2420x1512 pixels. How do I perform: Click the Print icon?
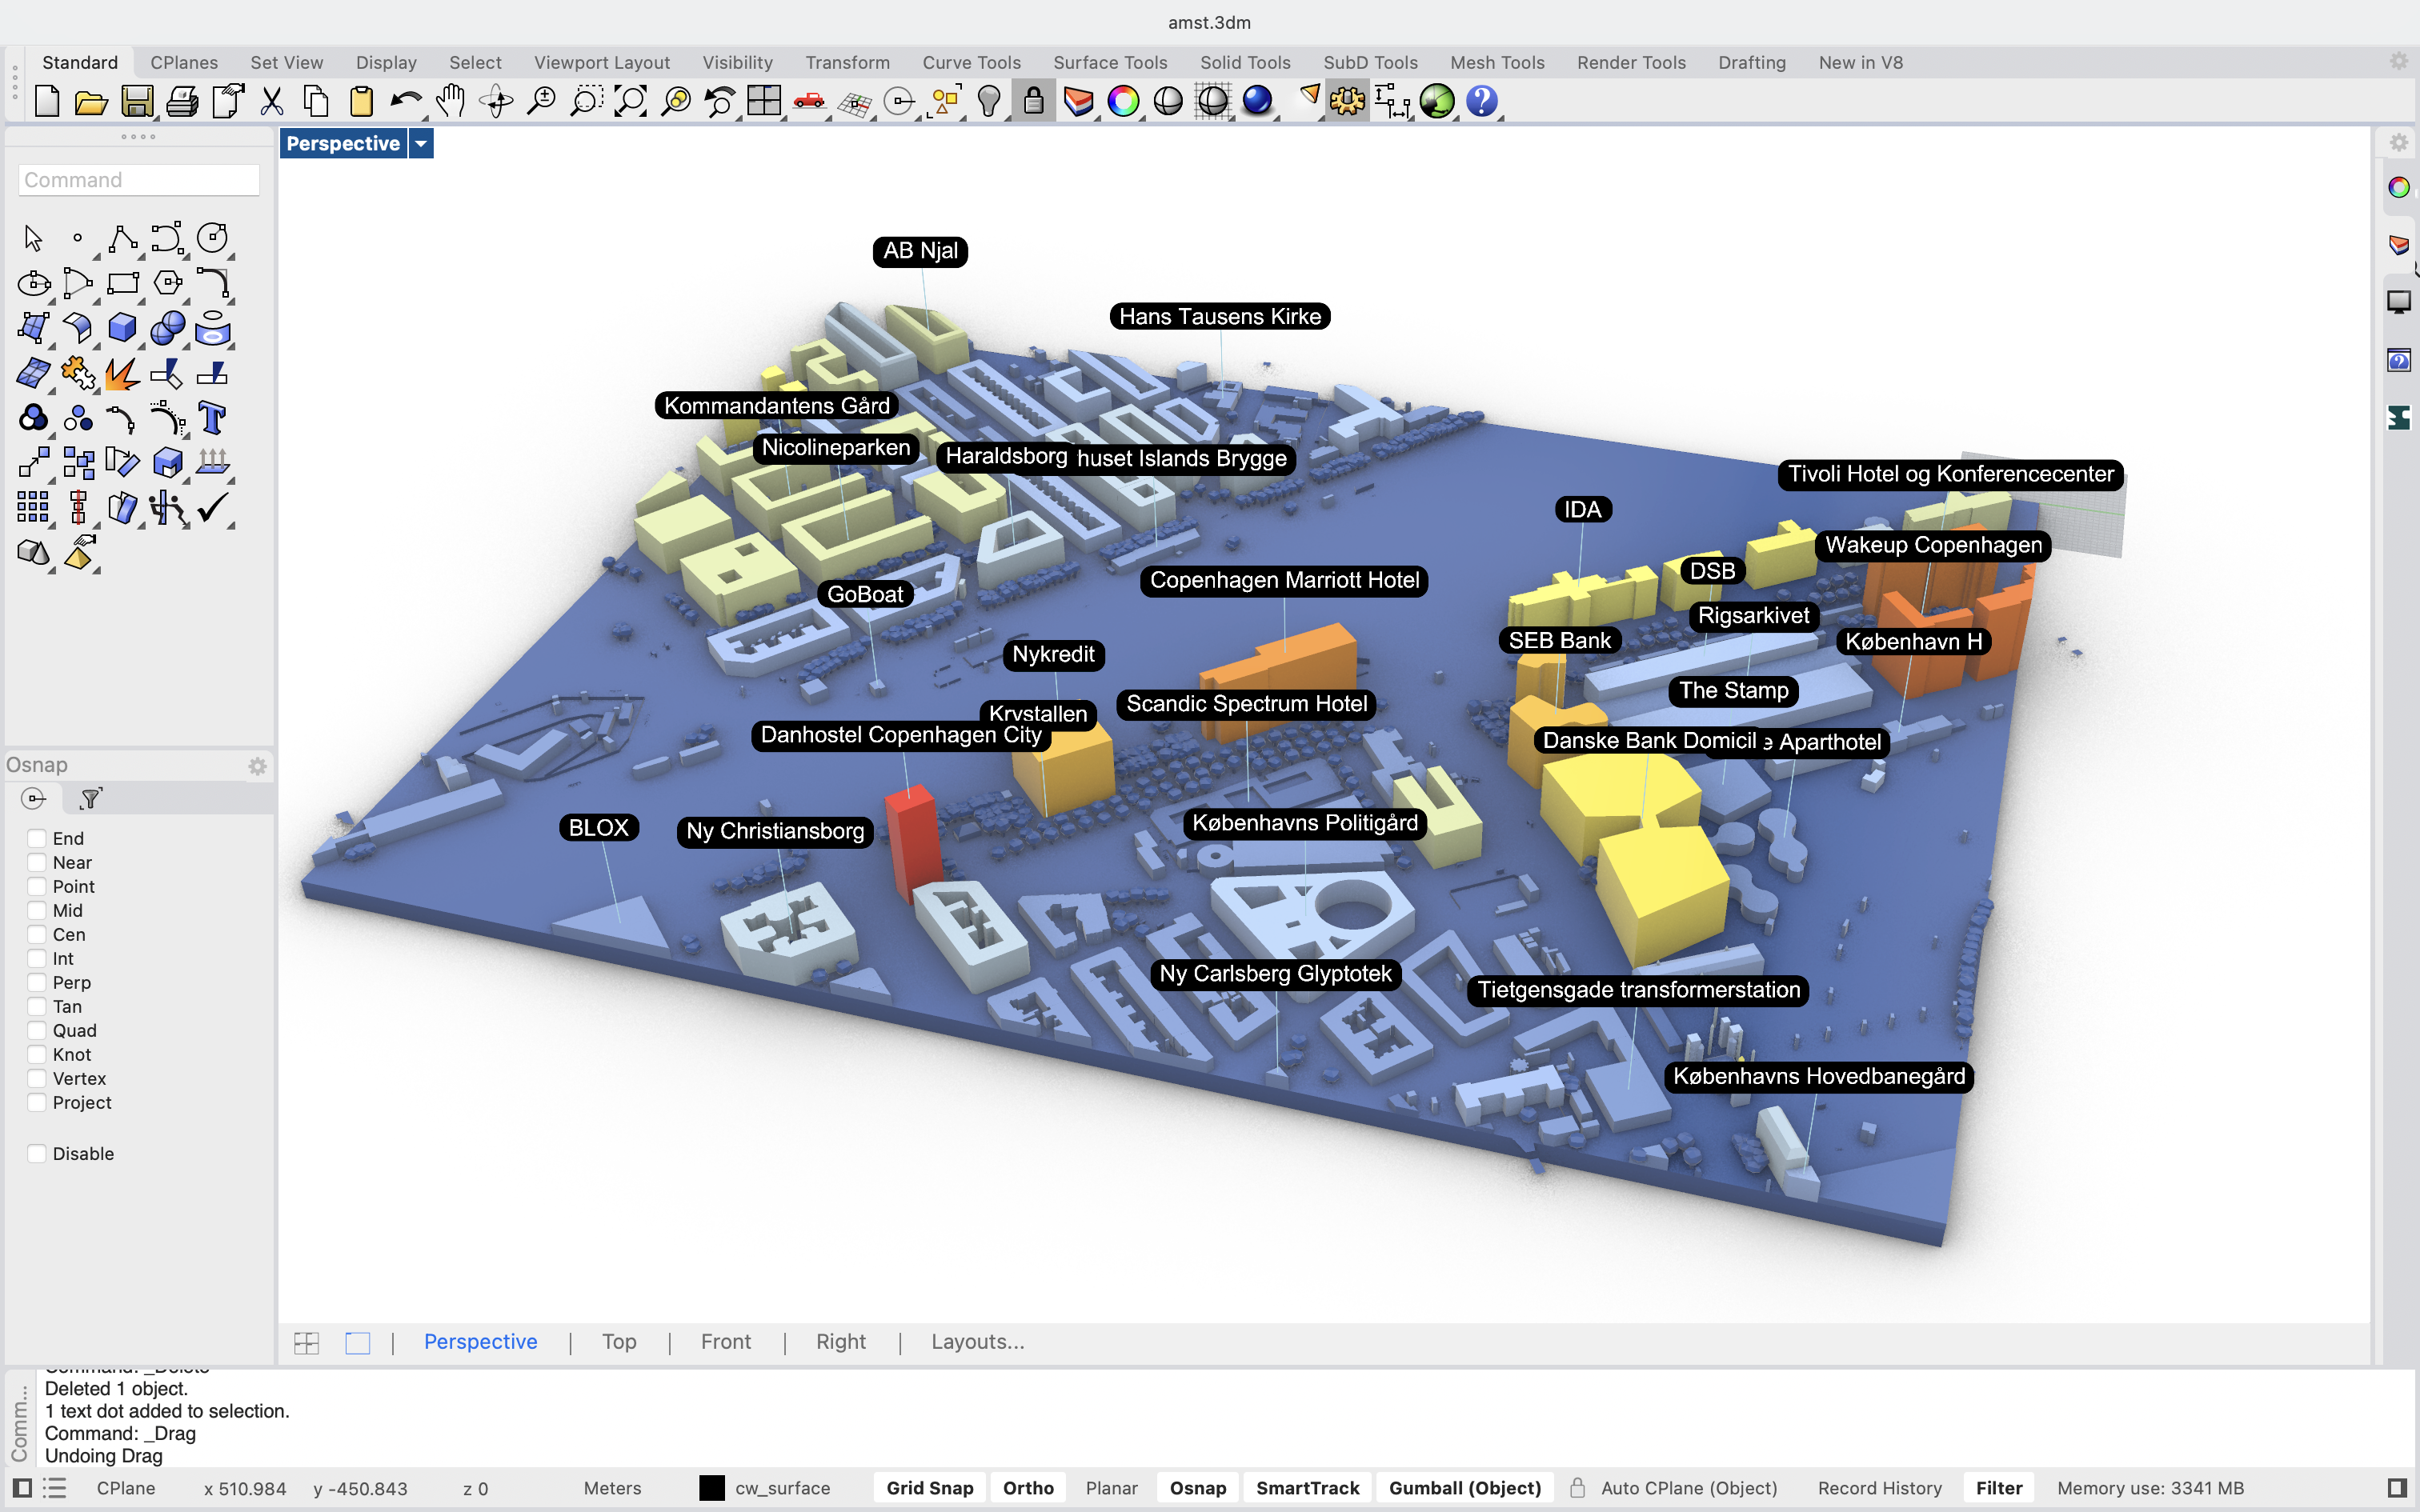pyautogui.click(x=182, y=101)
